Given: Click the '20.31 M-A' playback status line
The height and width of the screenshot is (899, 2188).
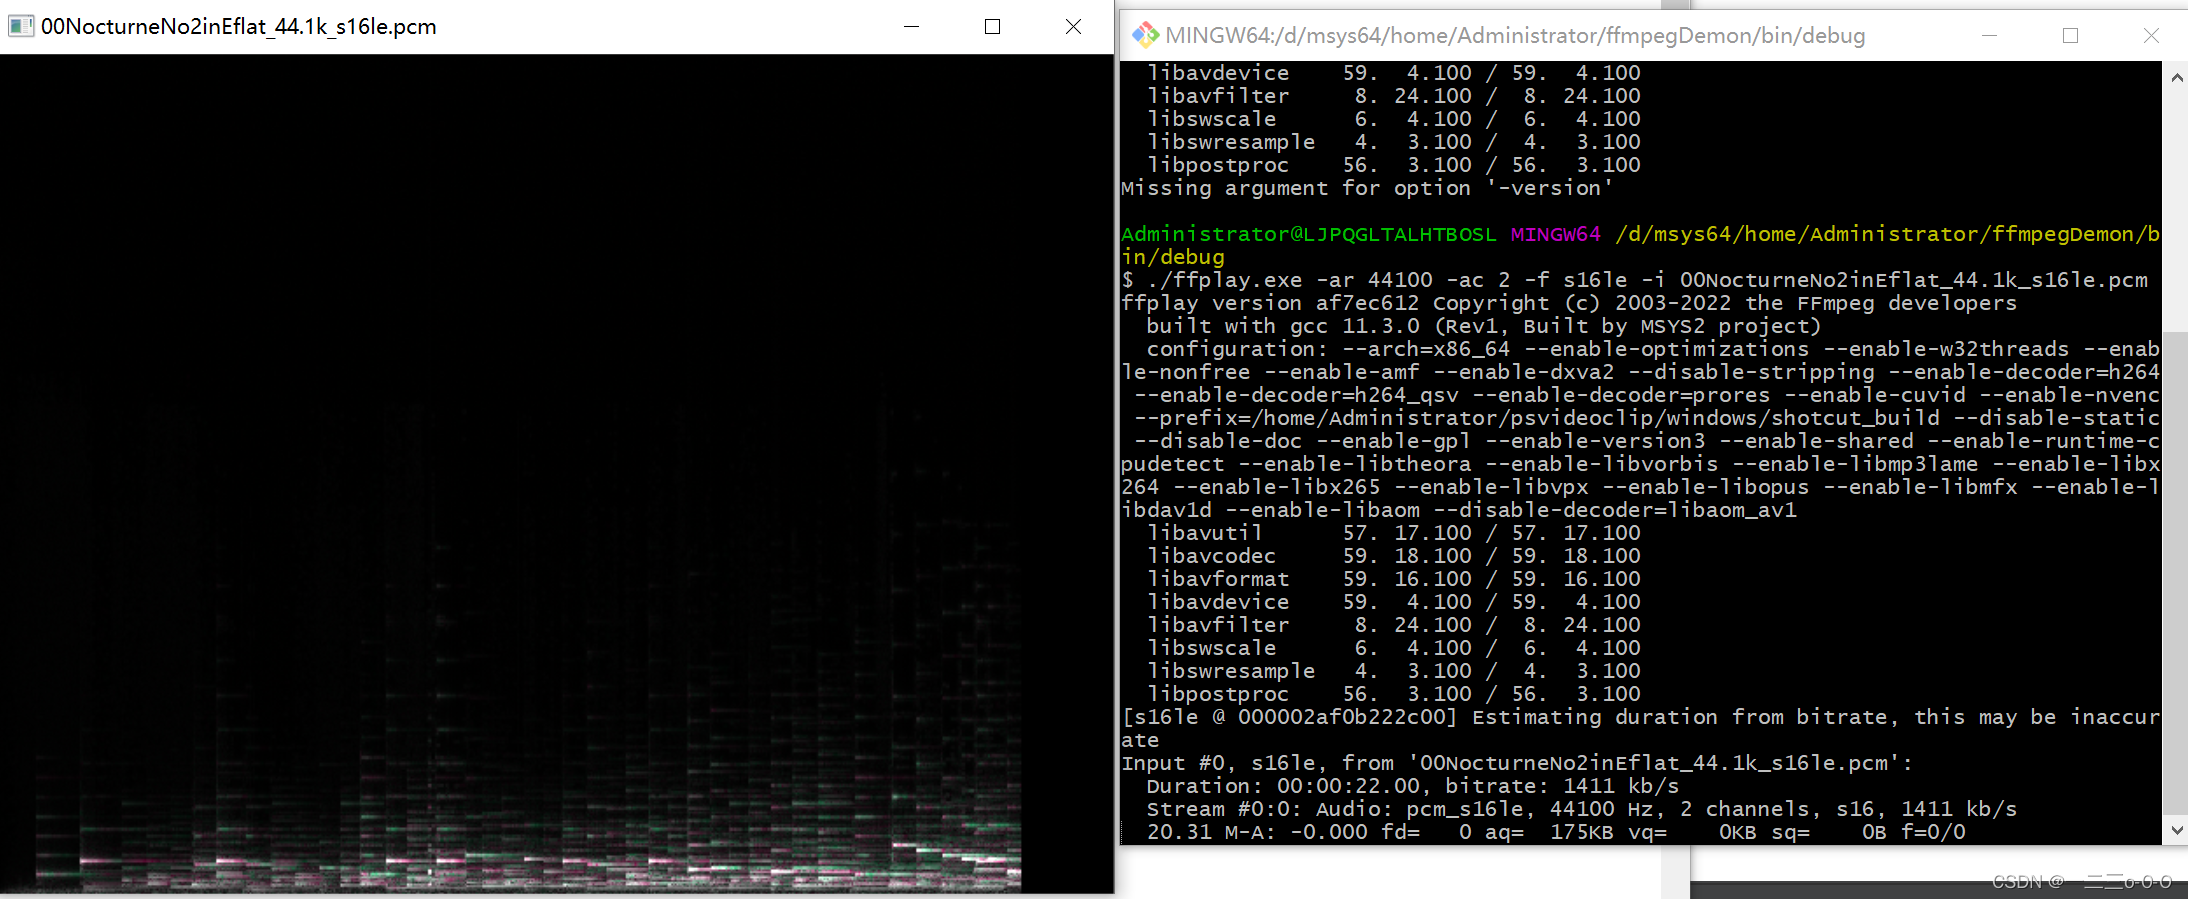Looking at the screenshot, I should [x=1556, y=832].
